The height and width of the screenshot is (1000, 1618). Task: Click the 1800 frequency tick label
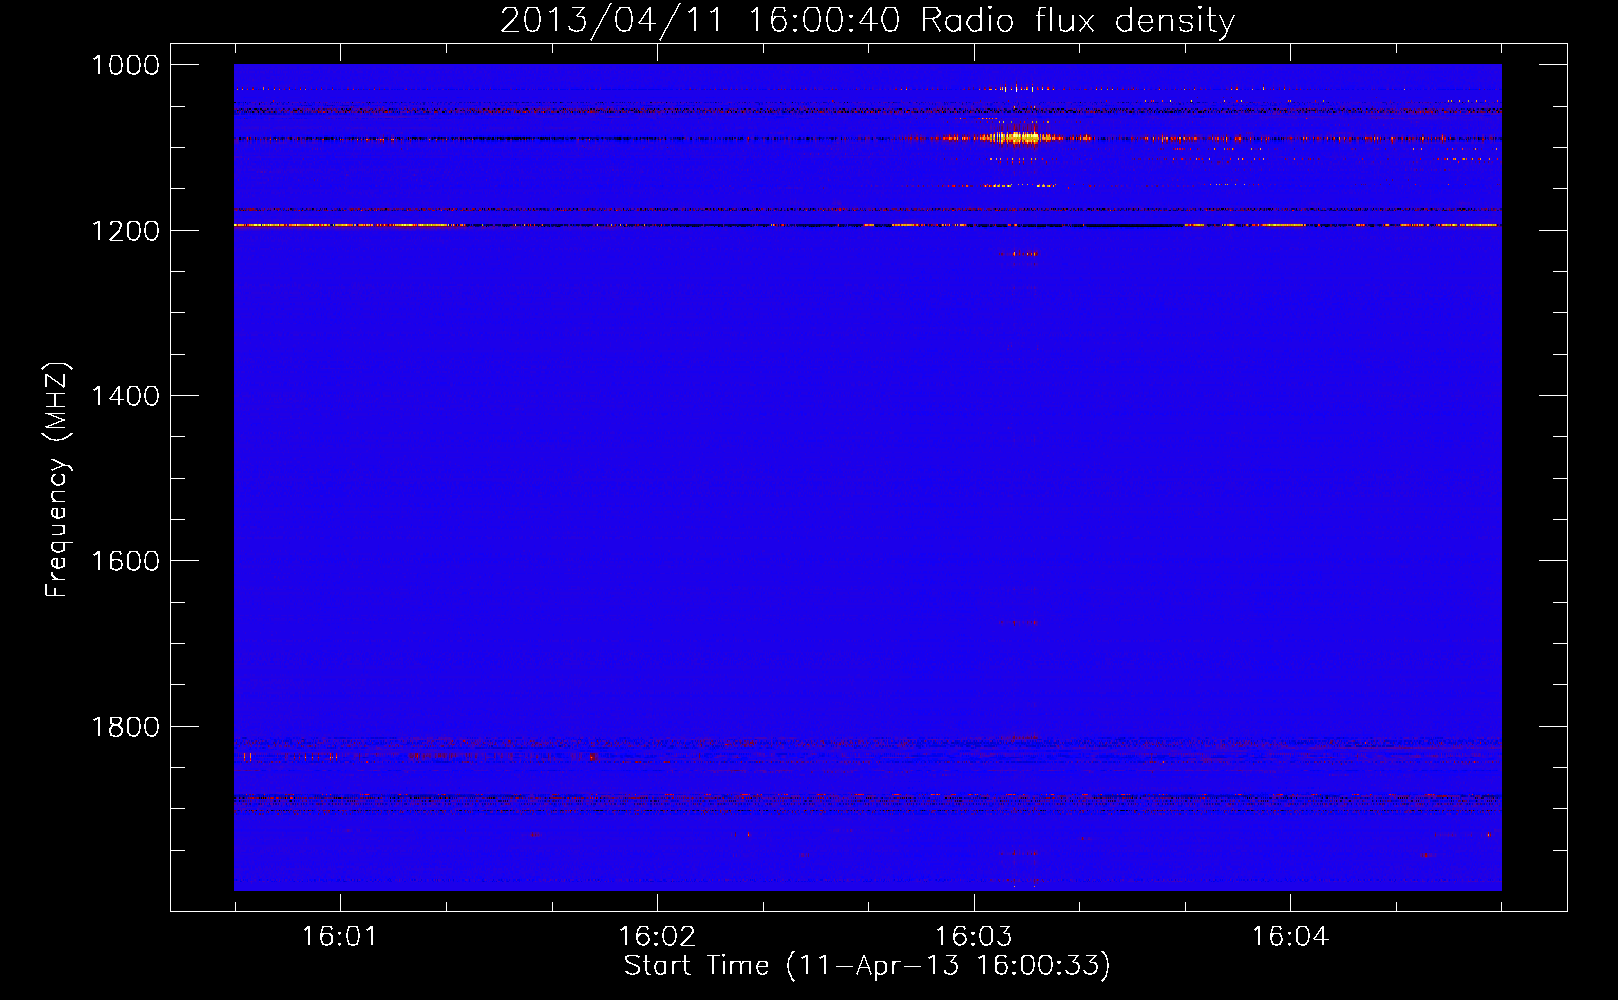(126, 727)
